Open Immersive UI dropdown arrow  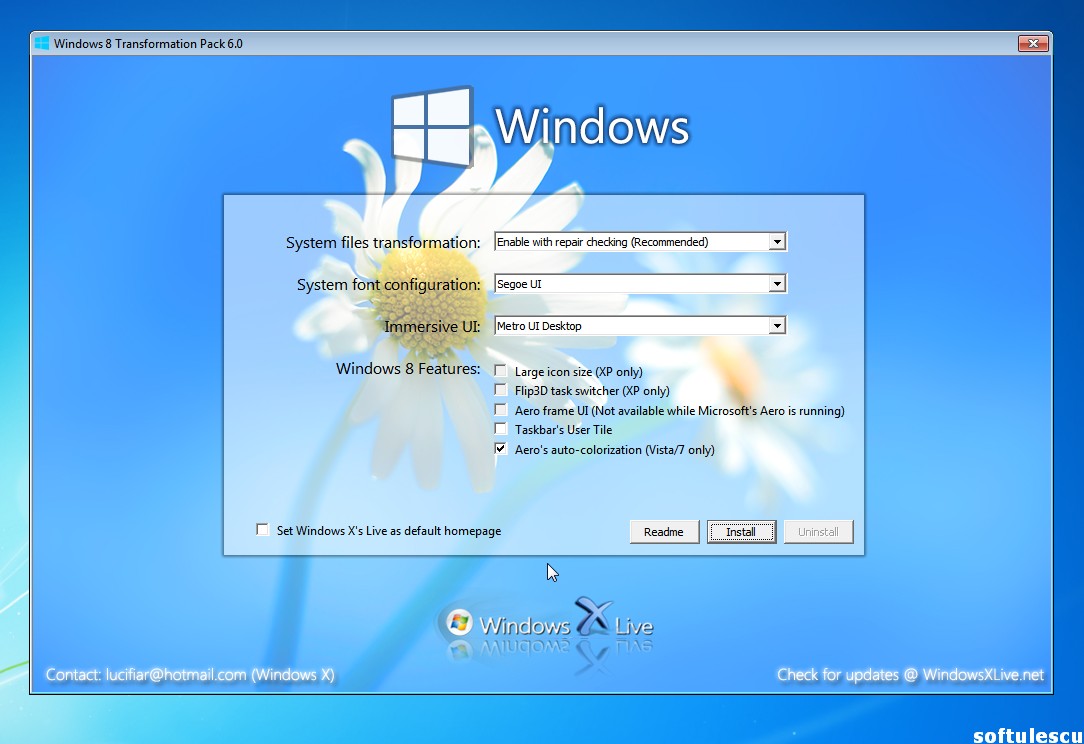pyautogui.click(x=777, y=326)
